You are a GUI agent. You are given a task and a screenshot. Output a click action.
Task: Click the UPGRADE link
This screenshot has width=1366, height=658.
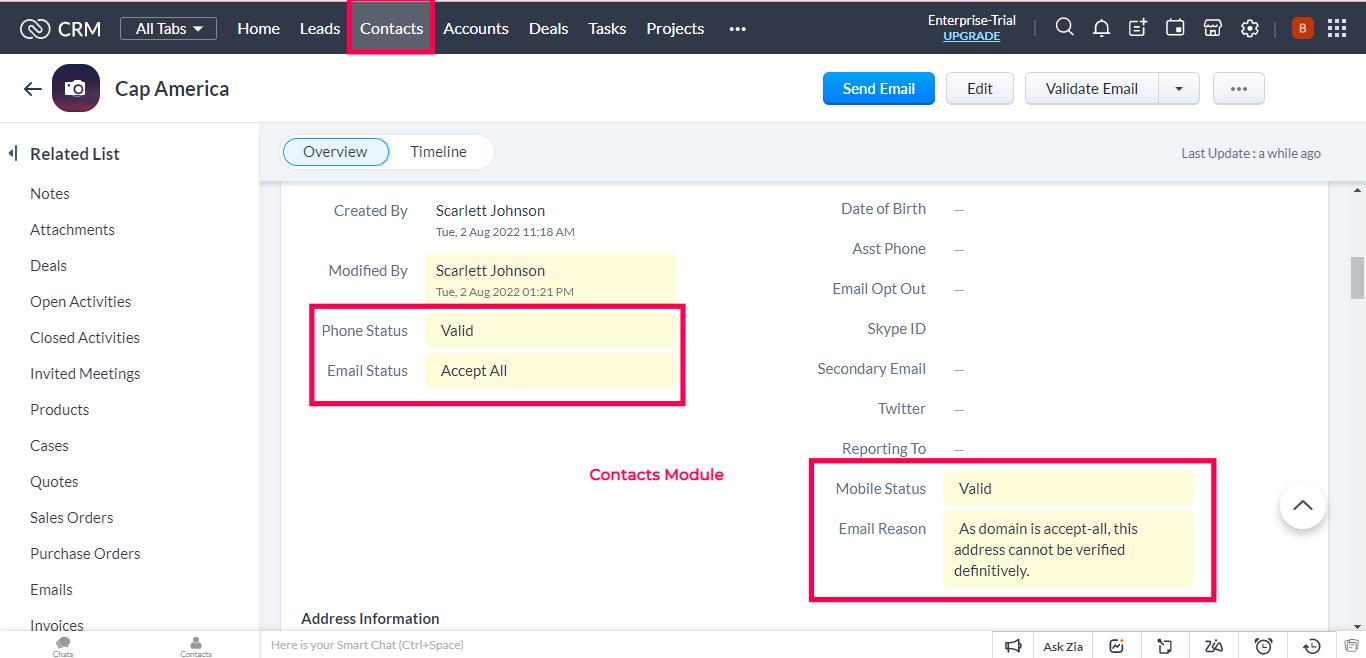pyautogui.click(x=971, y=36)
